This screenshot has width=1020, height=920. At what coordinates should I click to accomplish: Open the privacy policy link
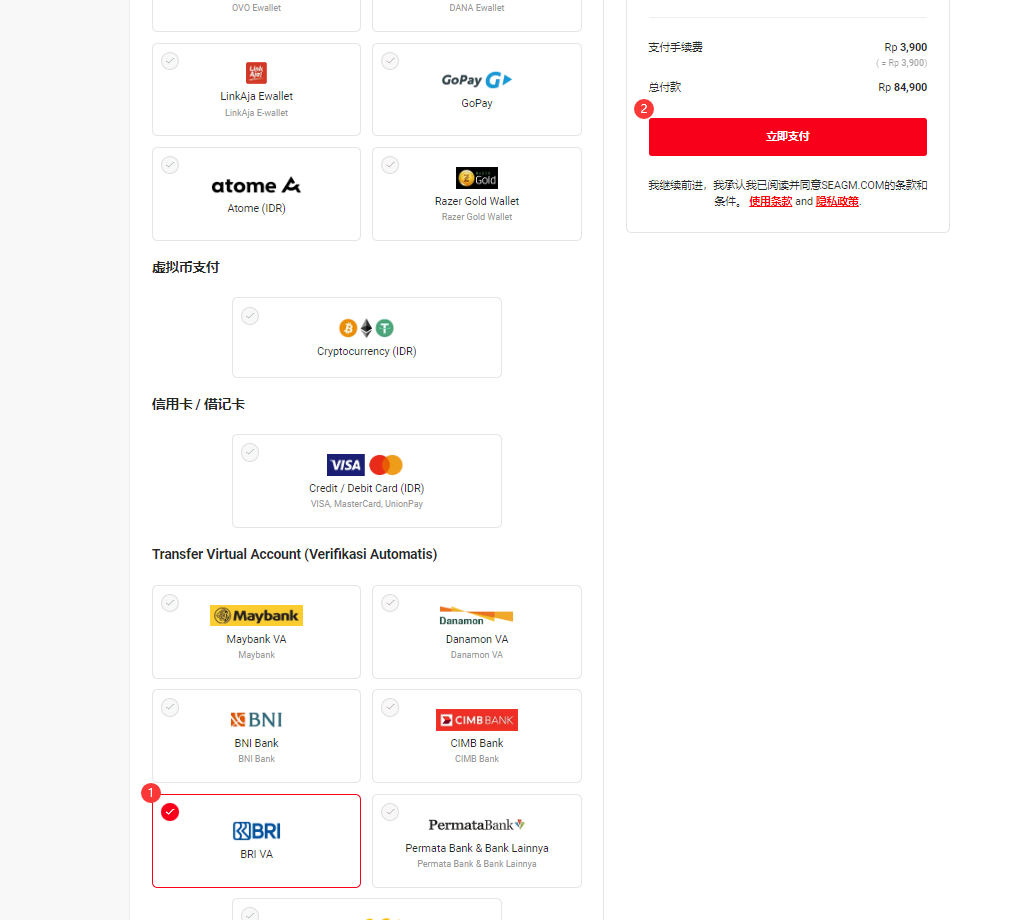837,201
